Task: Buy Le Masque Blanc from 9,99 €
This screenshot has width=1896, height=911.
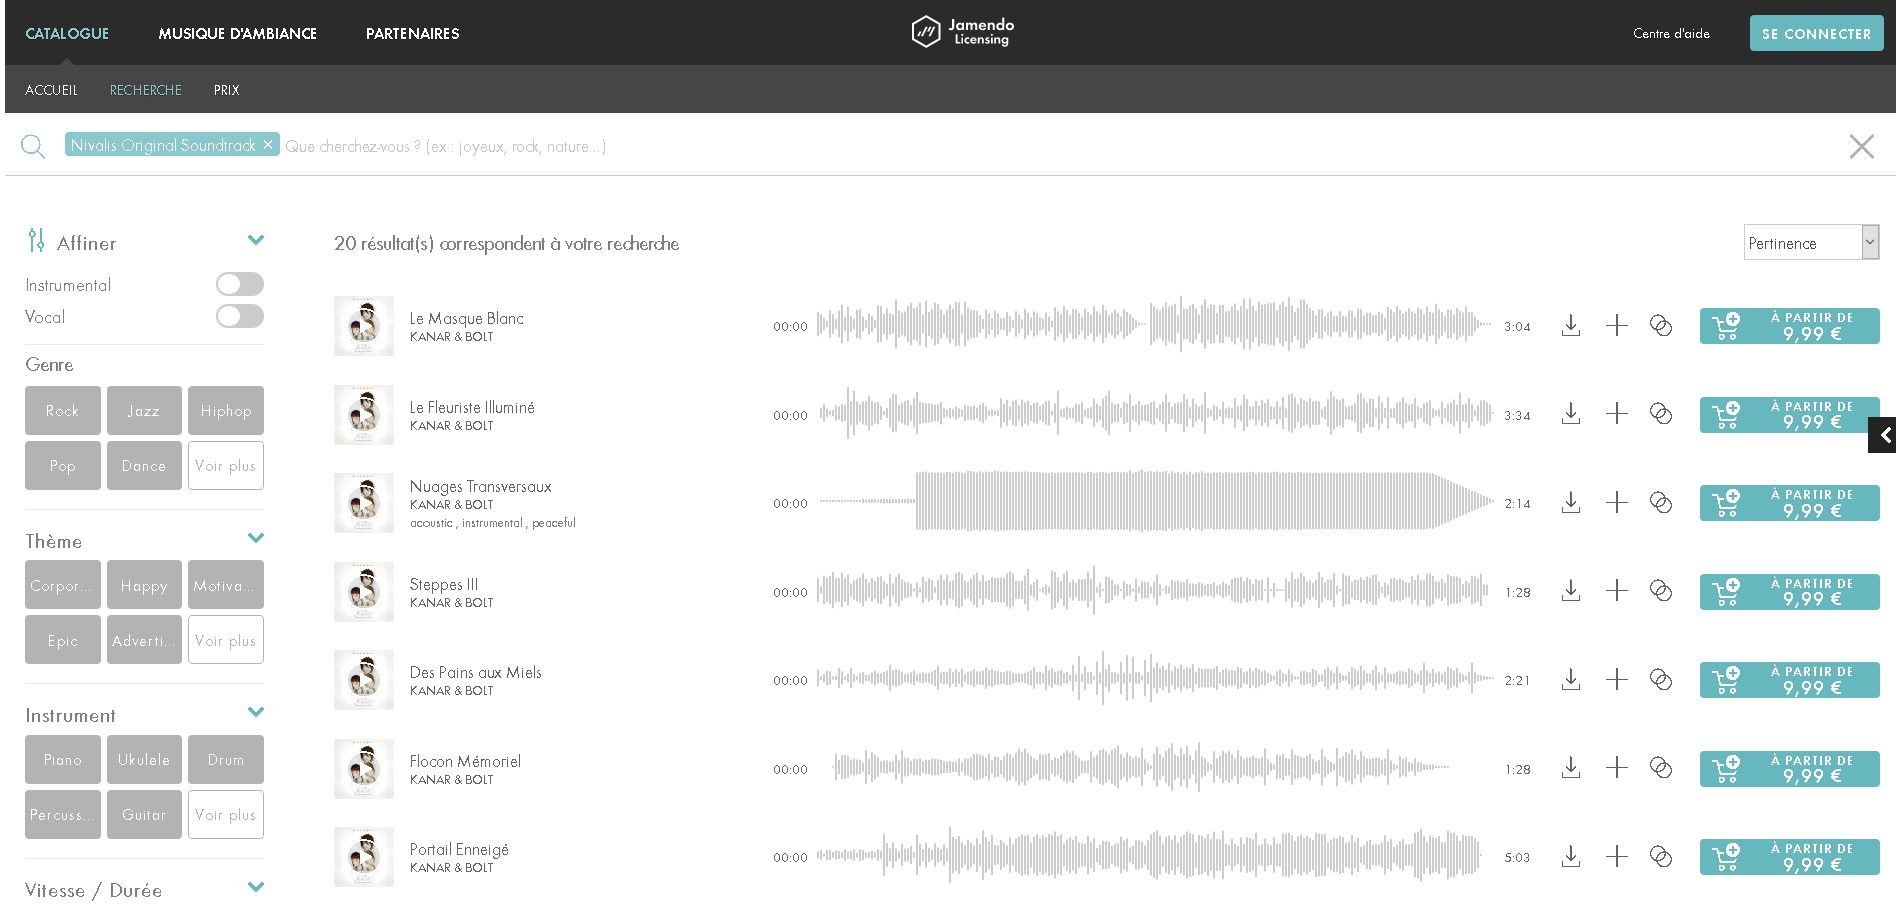Action: click(x=1789, y=326)
